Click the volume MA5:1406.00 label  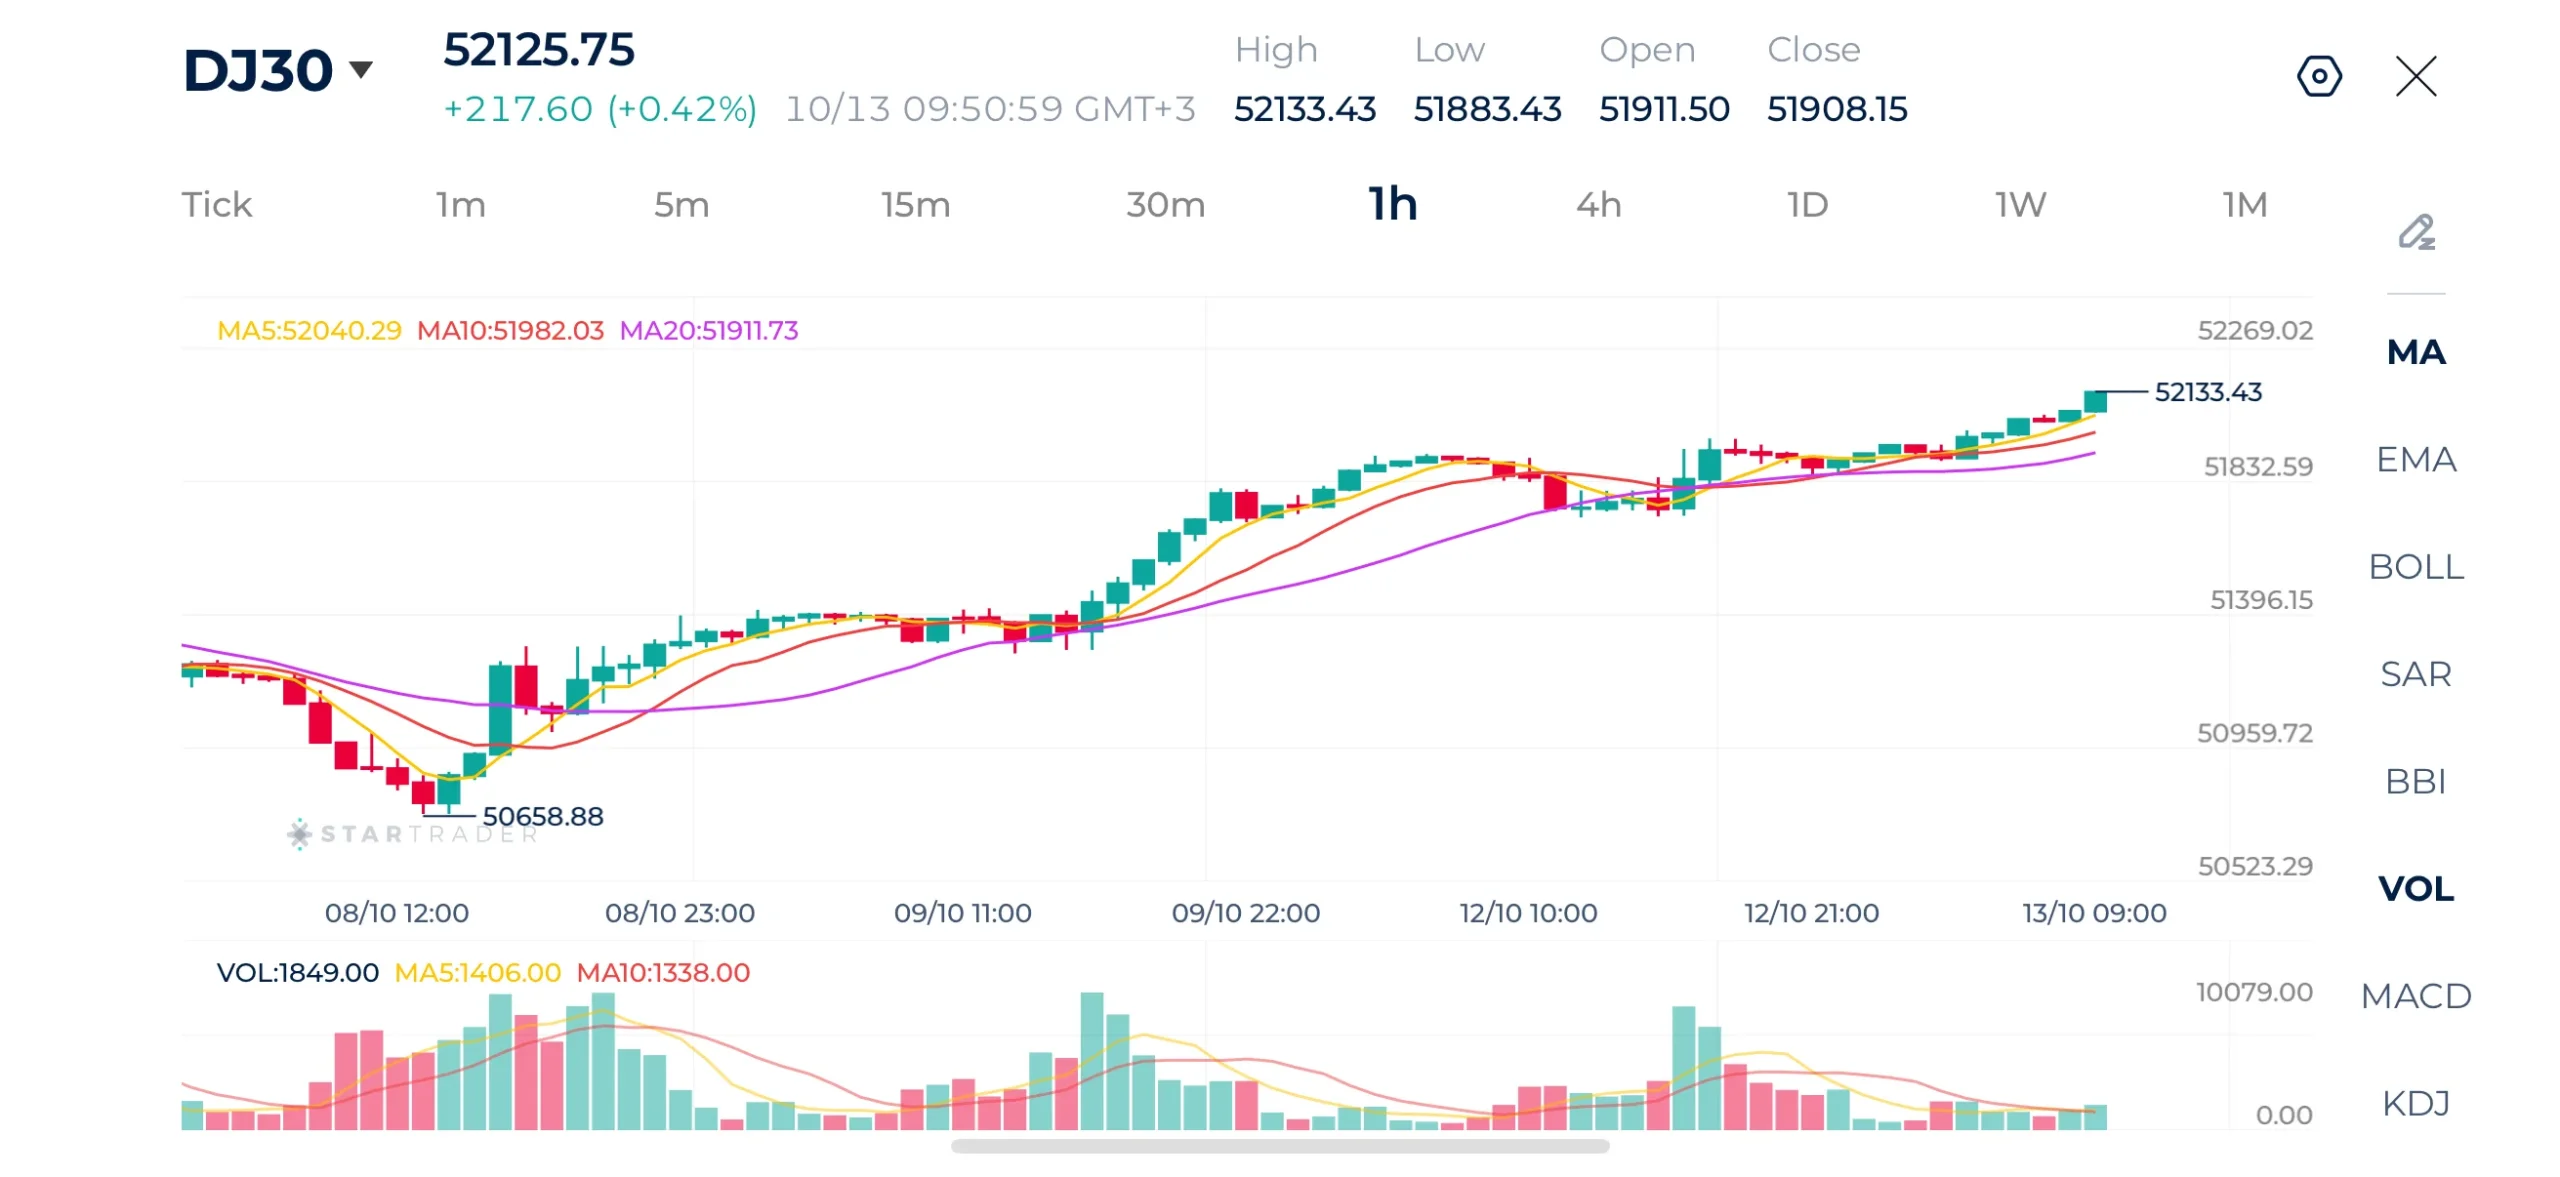click(477, 972)
